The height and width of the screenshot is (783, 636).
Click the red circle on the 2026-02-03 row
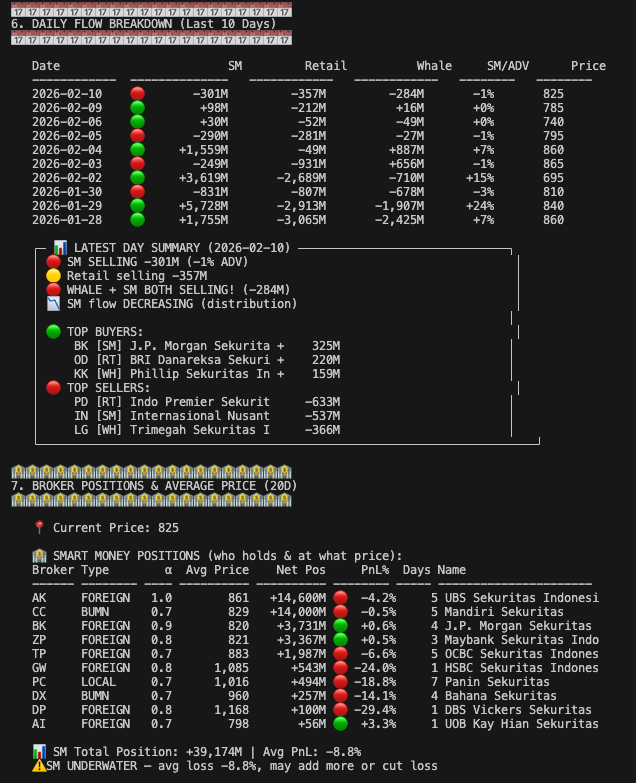[137, 164]
